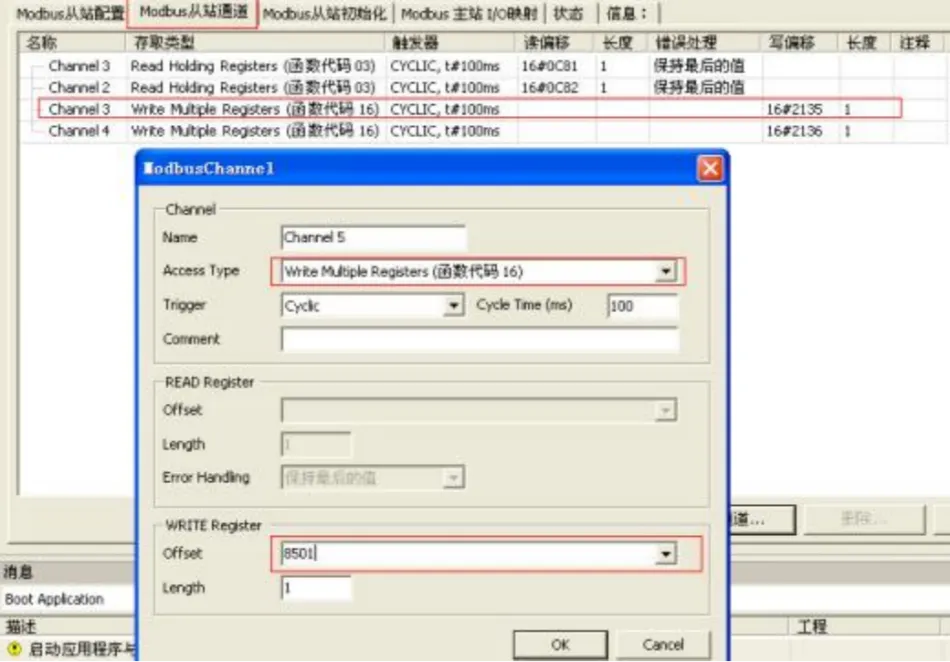Open the 状态 tab
Screen dimensions: 950x662
point(568,13)
